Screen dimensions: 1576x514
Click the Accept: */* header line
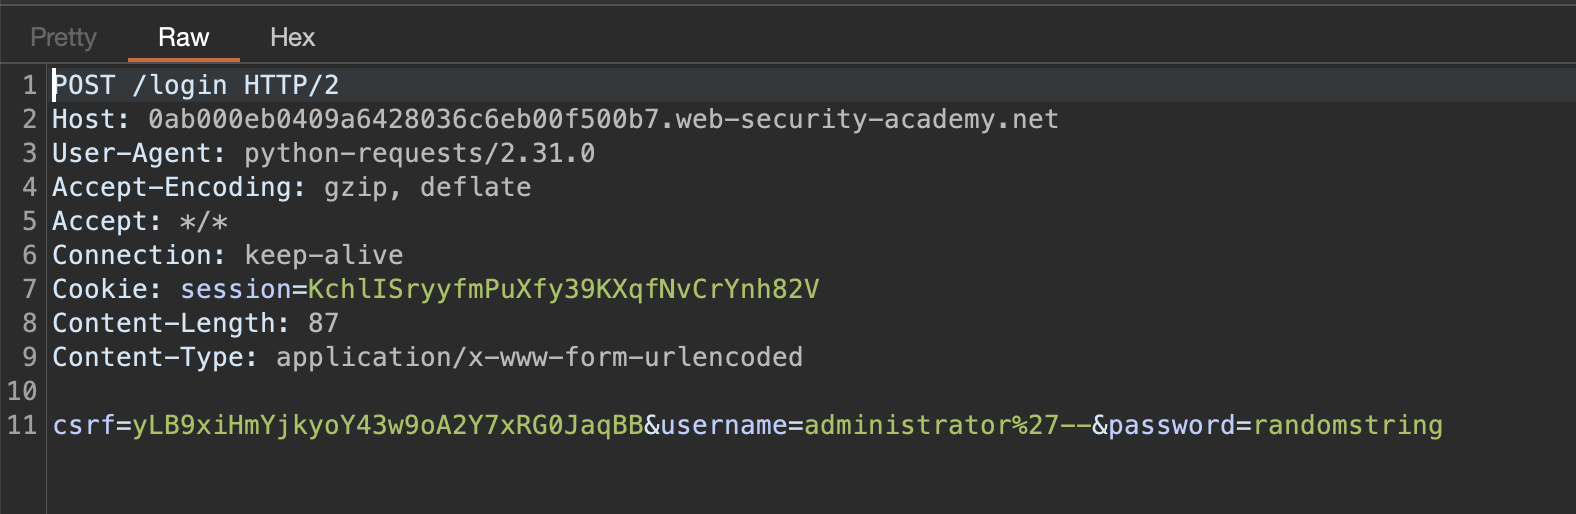[140, 221]
